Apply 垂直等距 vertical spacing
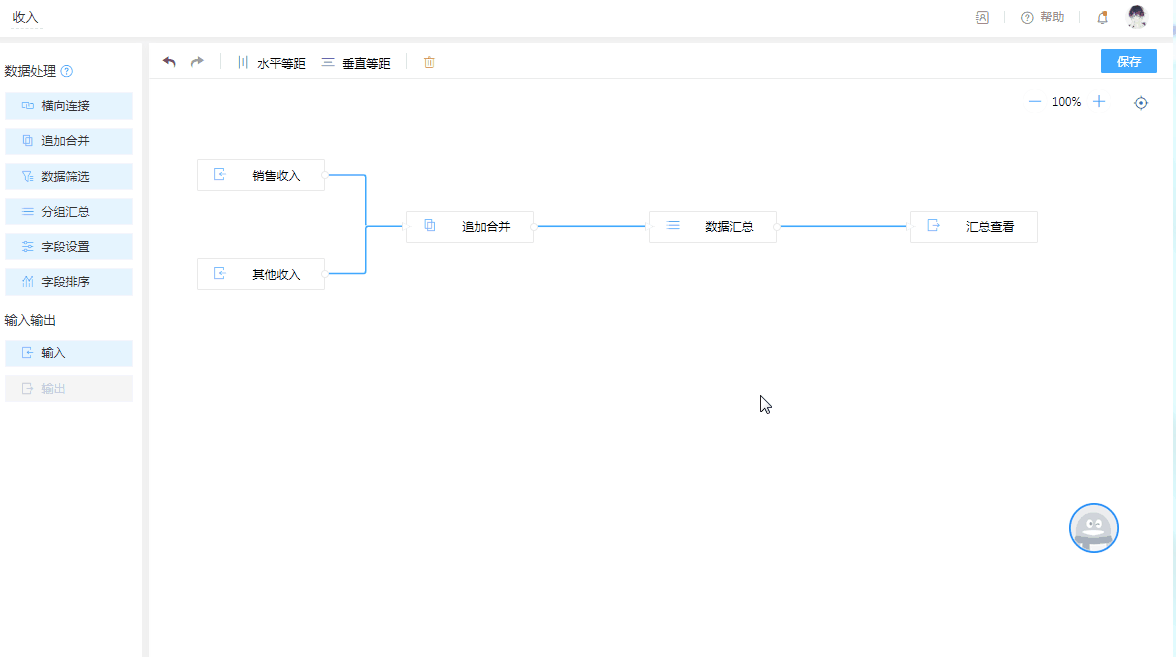Image resolution: width=1176 pixels, height=657 pixels. 356,63
